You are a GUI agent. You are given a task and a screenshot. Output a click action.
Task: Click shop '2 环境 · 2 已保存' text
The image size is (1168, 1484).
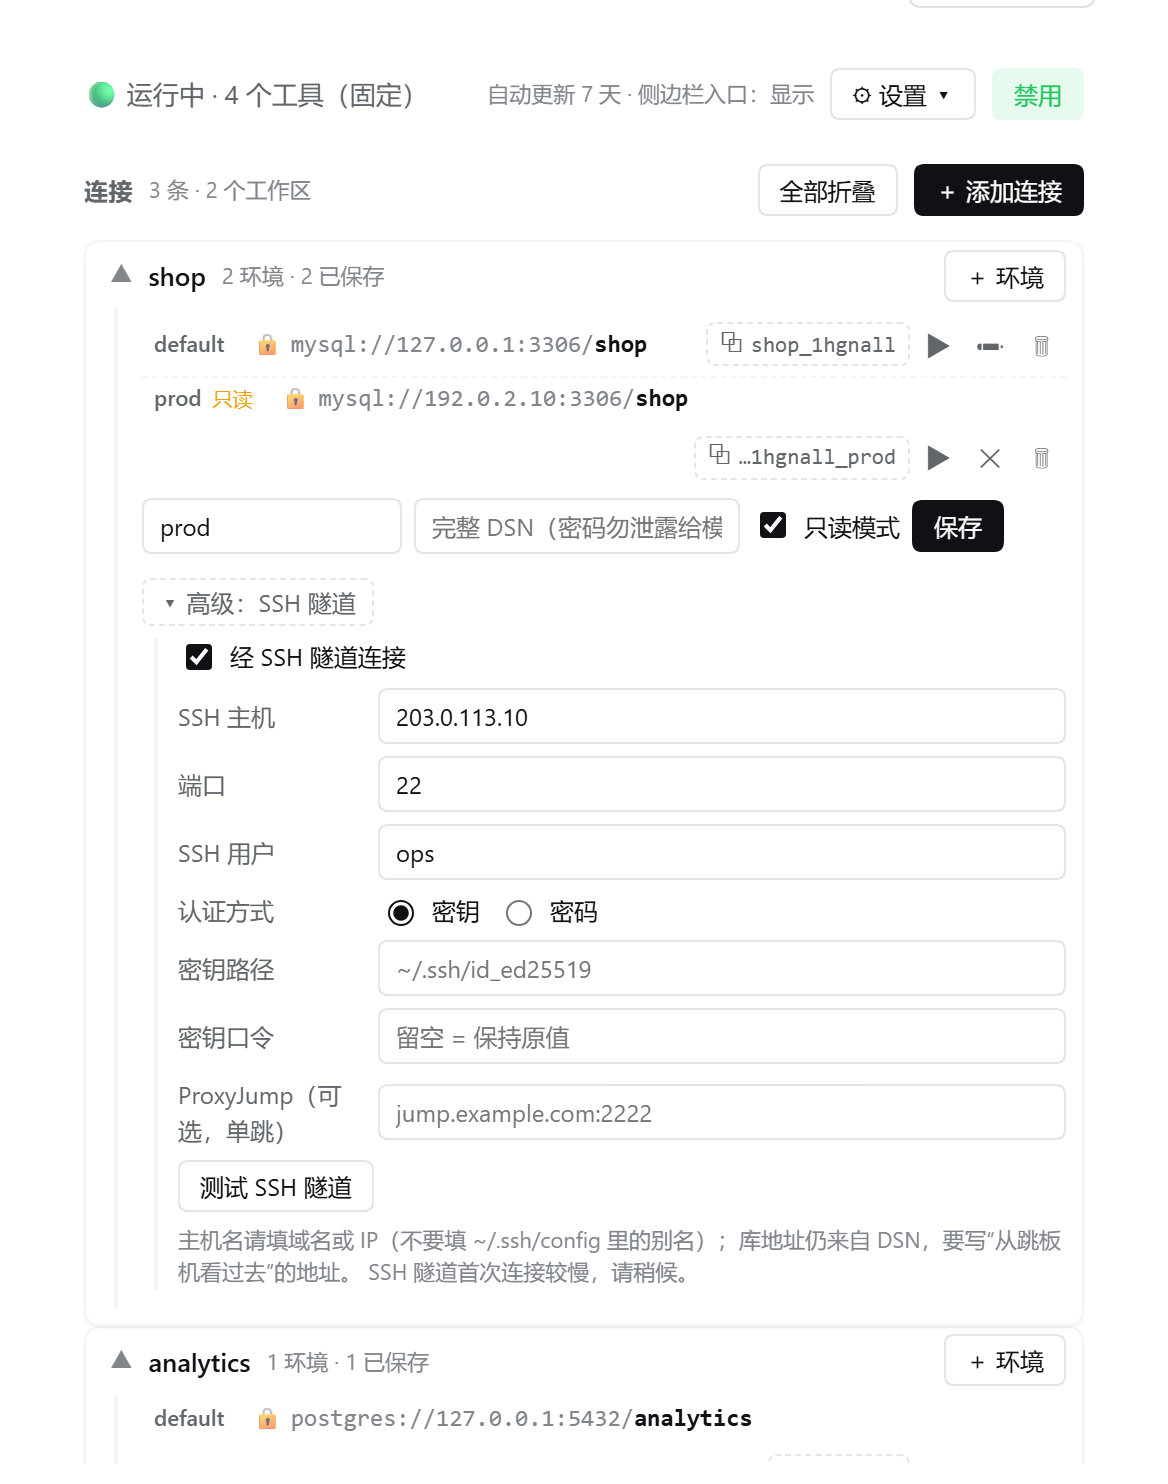coord(303,277)
